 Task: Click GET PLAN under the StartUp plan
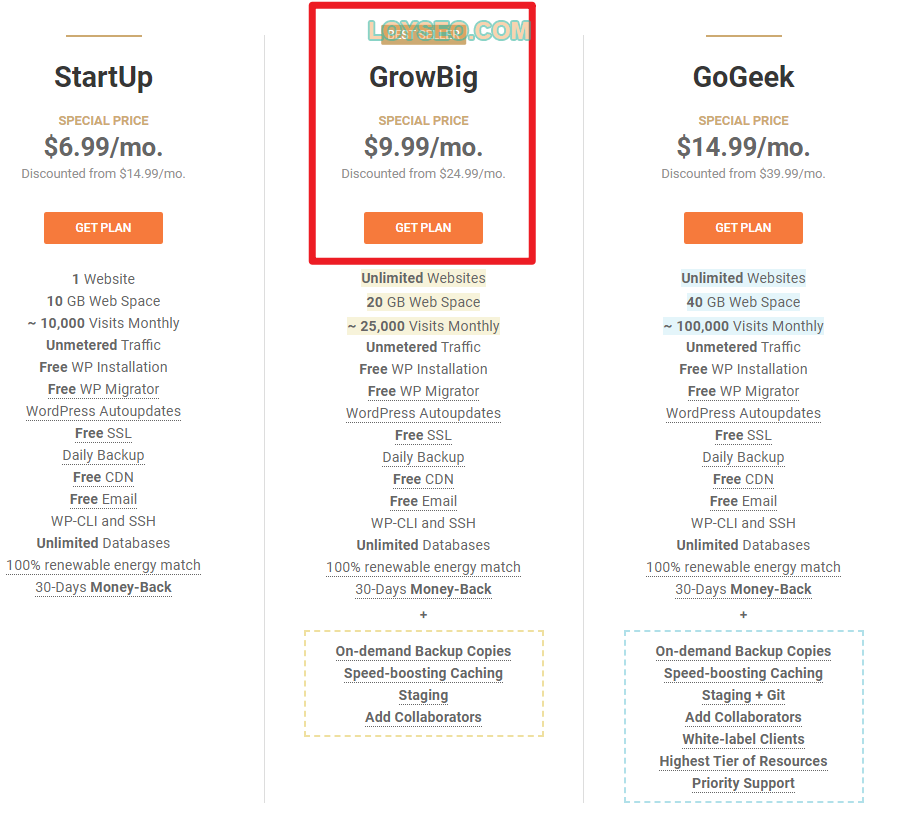coord(103,228)
